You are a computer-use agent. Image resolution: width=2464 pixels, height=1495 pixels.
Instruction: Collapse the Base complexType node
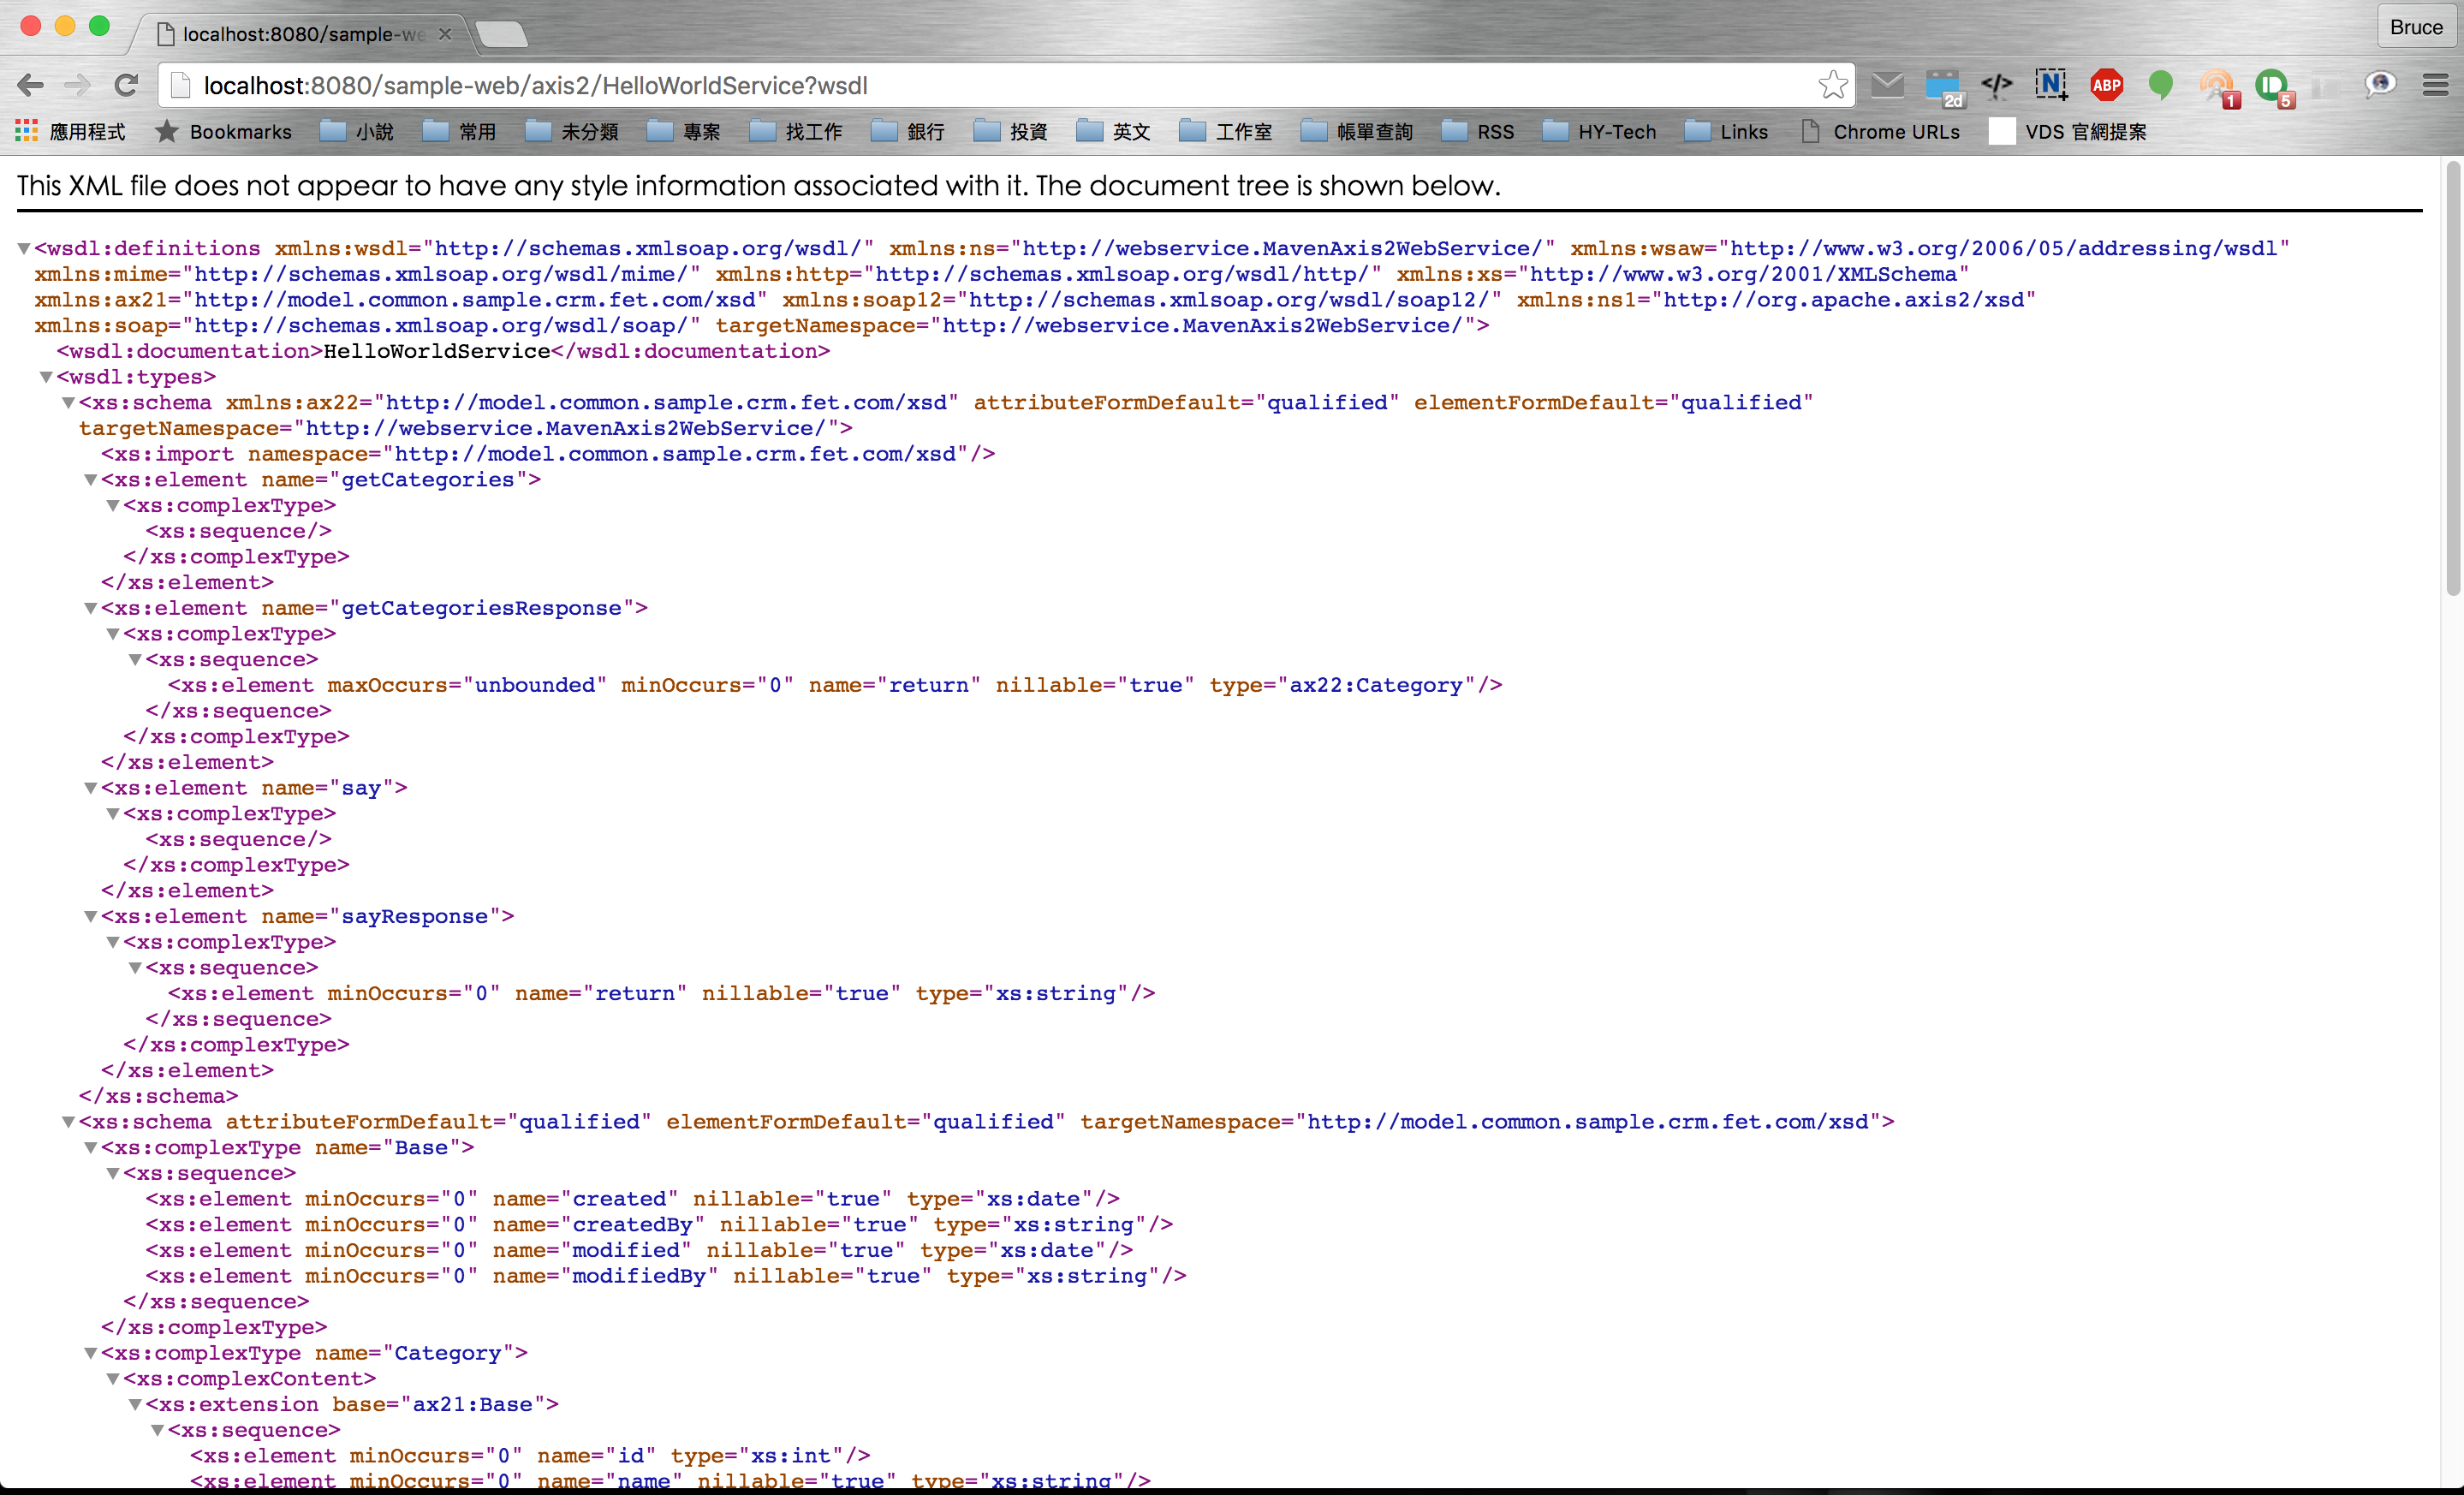[90, 1147]
